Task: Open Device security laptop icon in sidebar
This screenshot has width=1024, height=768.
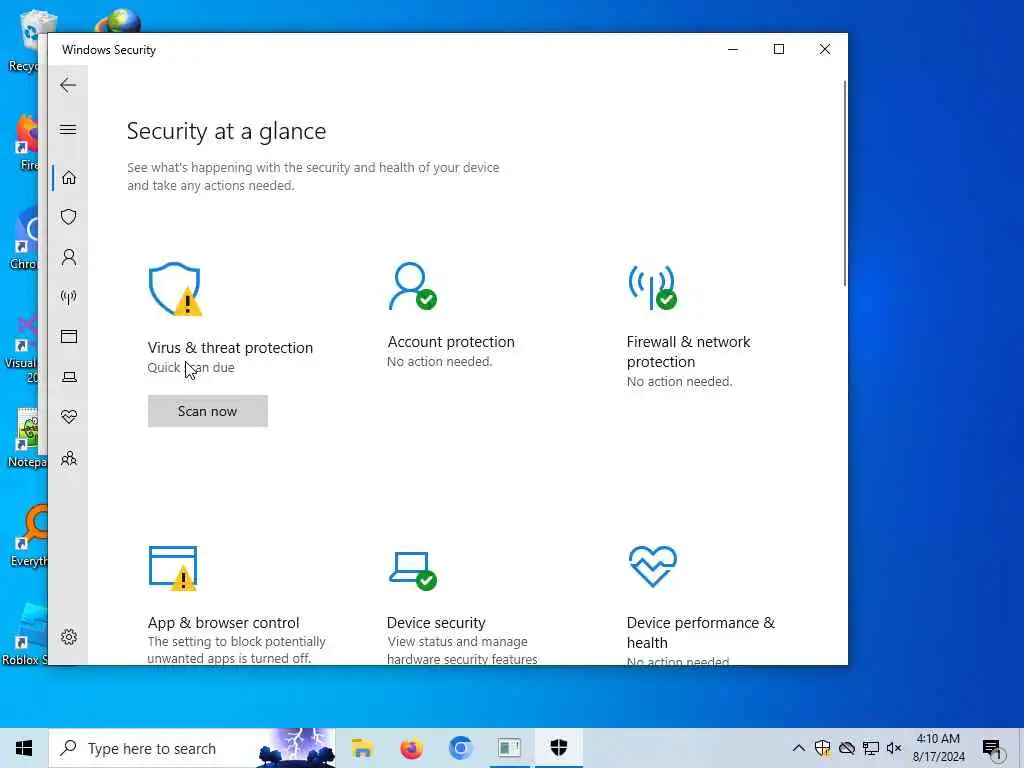Action: click(x=69, y=377)
